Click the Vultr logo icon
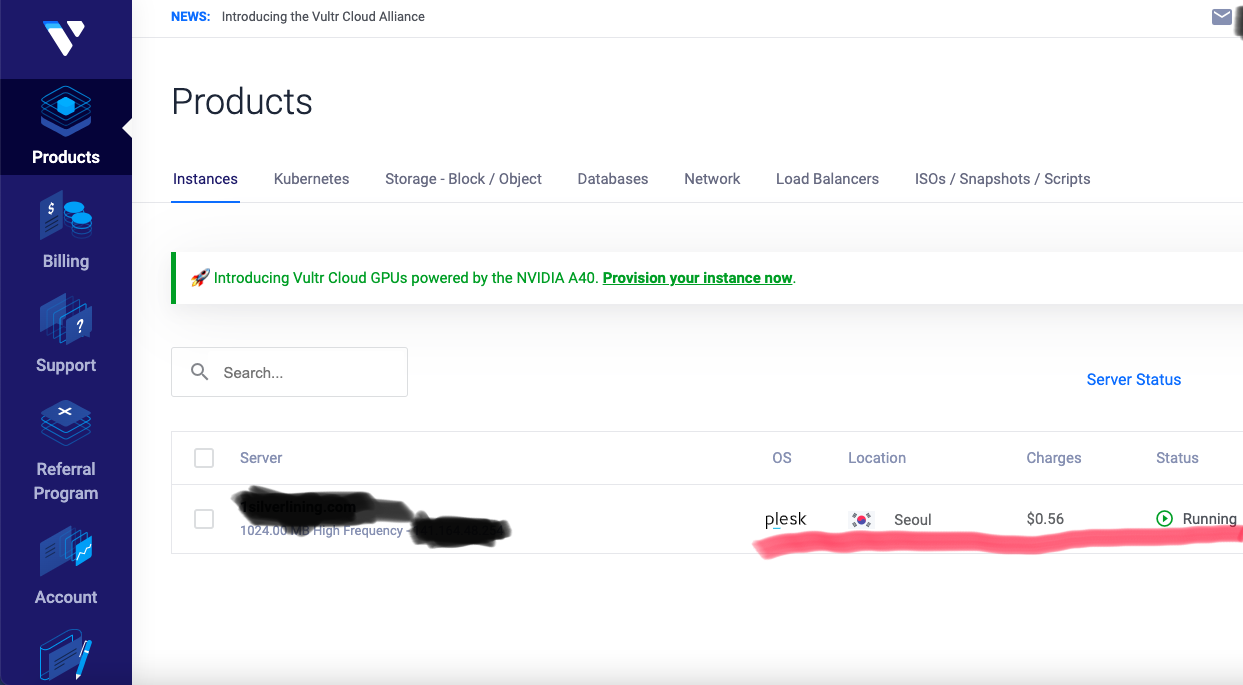Viewport: 1243px width, 685px height. pyautogui.click(x=64, y=38)
